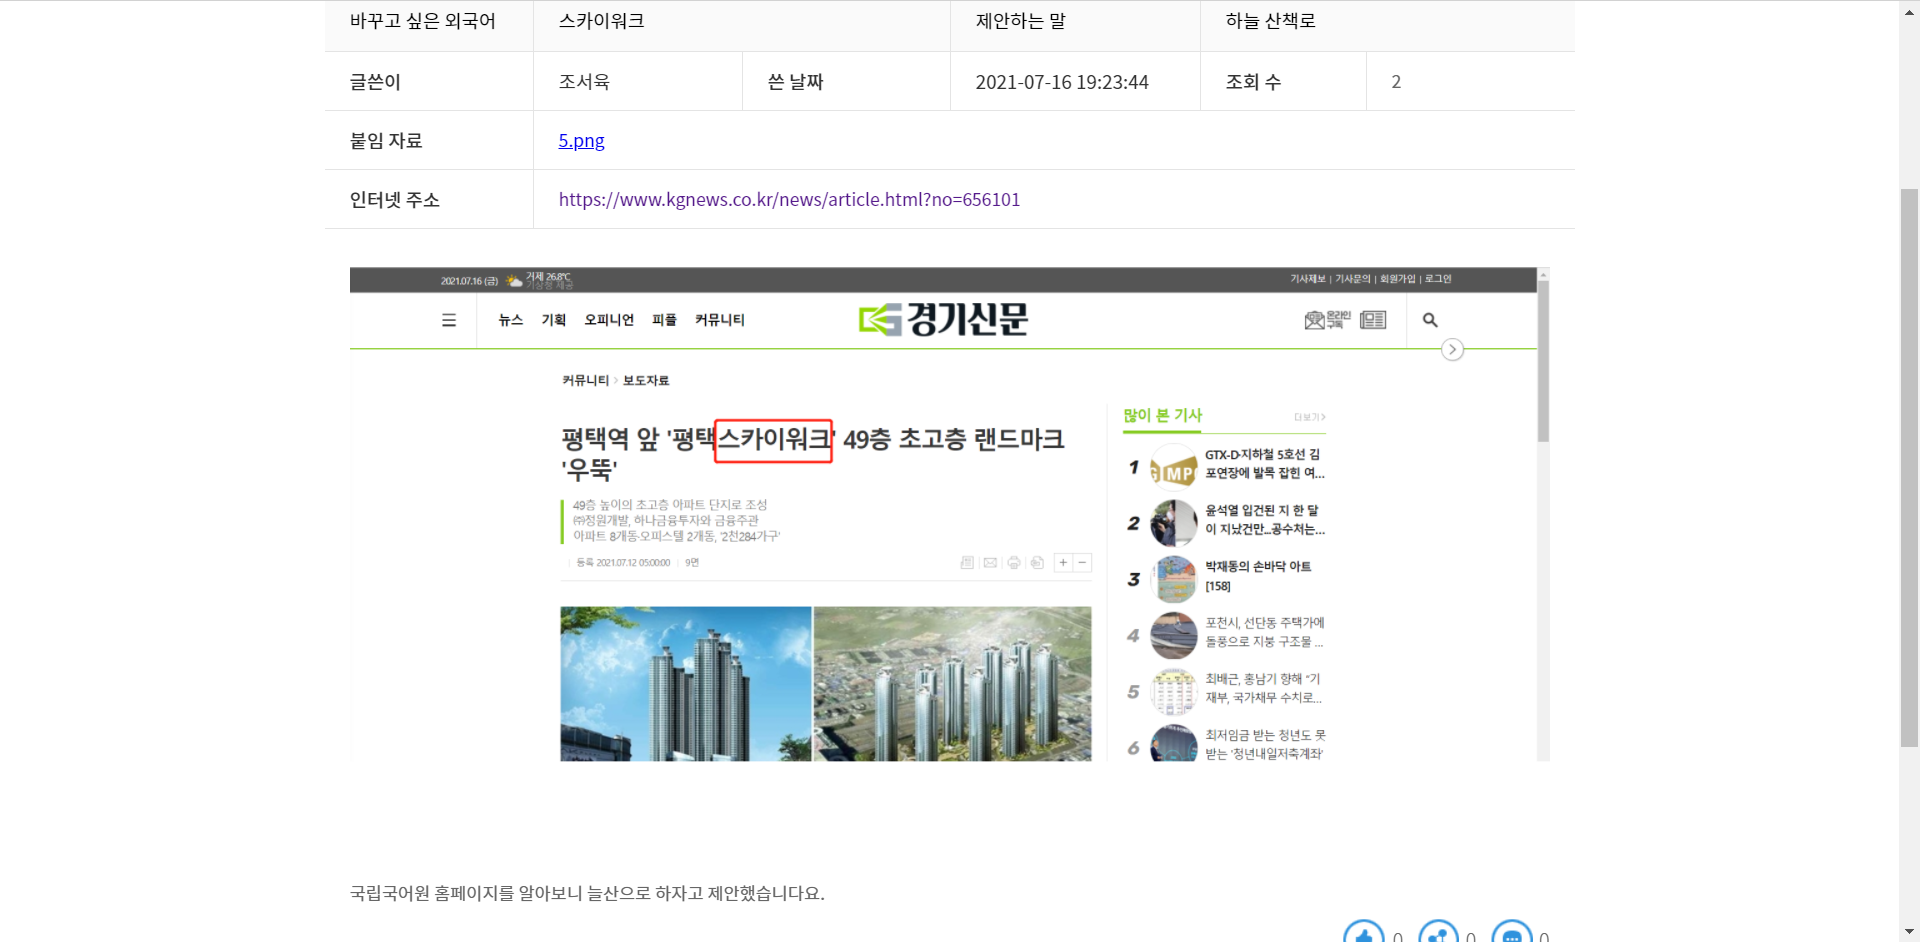Click the share icon beside the like count

pos(1438,934)
